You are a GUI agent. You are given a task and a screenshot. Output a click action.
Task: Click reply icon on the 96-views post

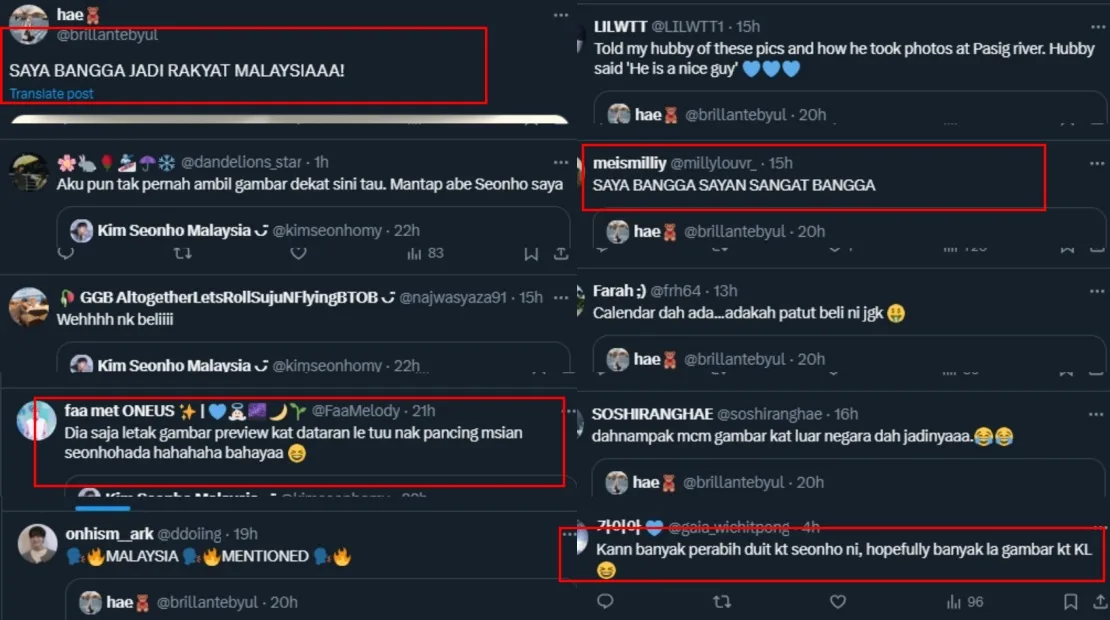[604, 601]
